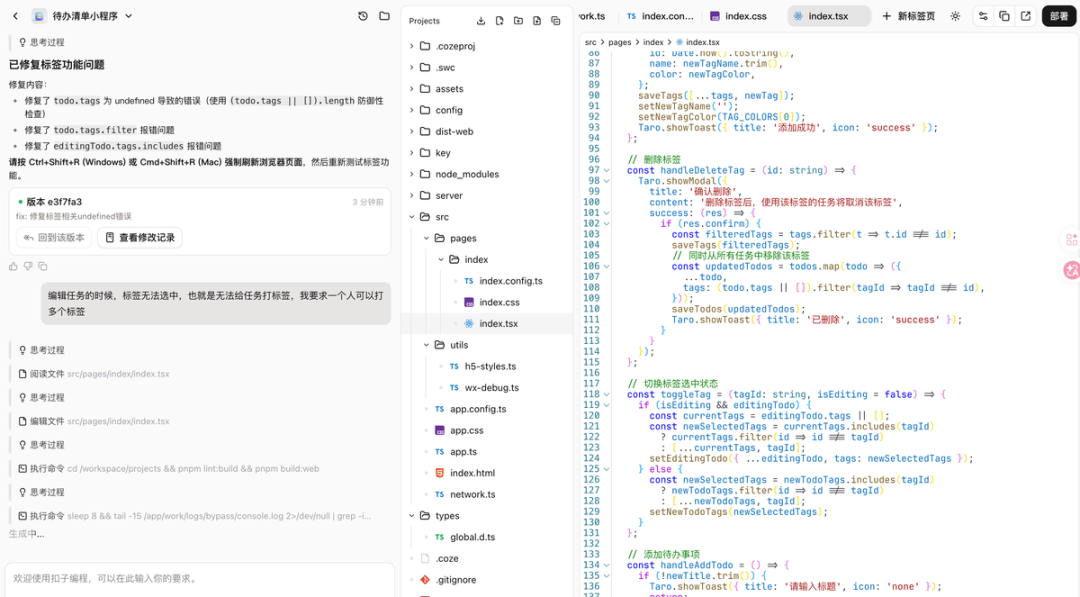This screenshot has height=597, width=1080.
Task: Open wx-debug.ts in the utils folder
Action: [491, 388]
